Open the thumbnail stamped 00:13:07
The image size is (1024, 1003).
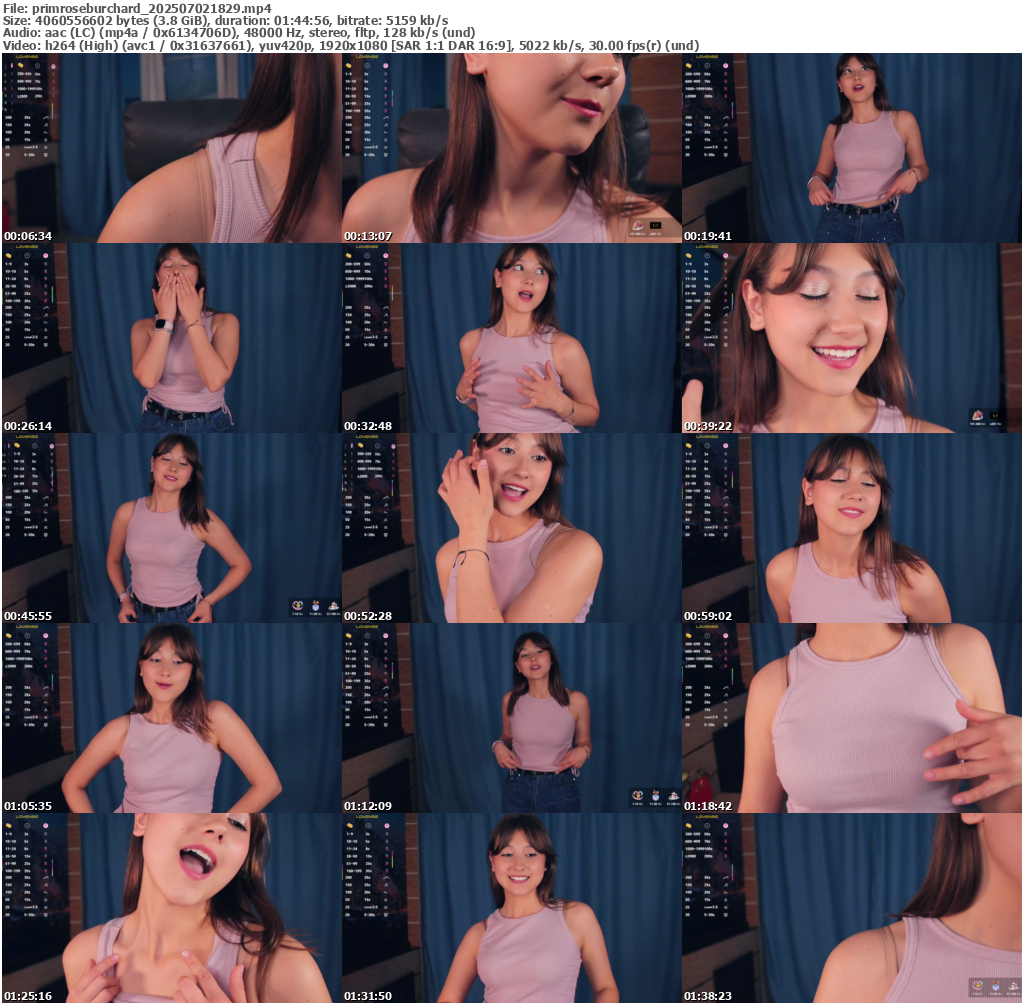click(512, 148)
